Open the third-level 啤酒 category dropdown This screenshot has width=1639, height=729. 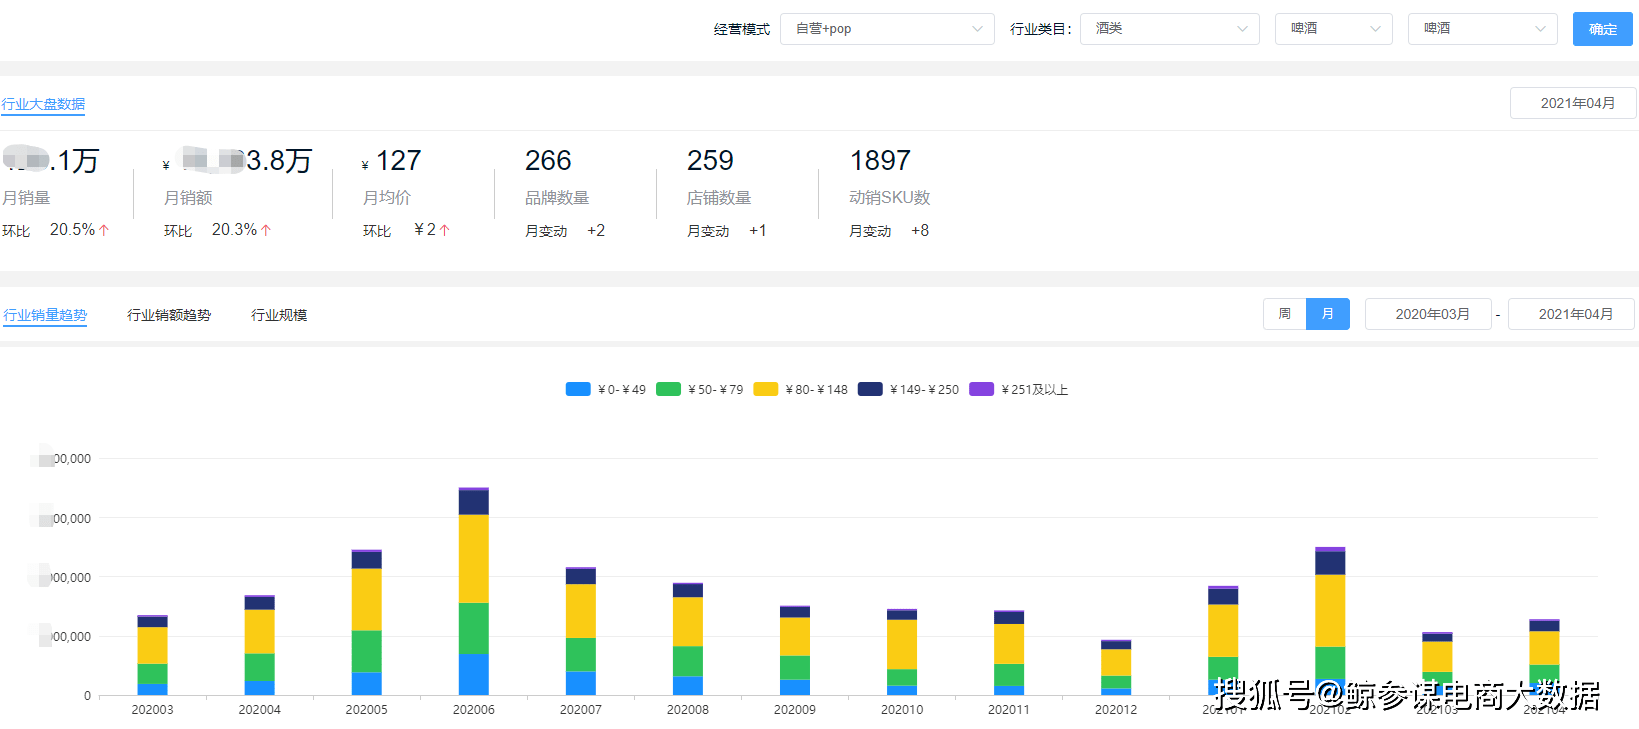tap(1482, 29)
